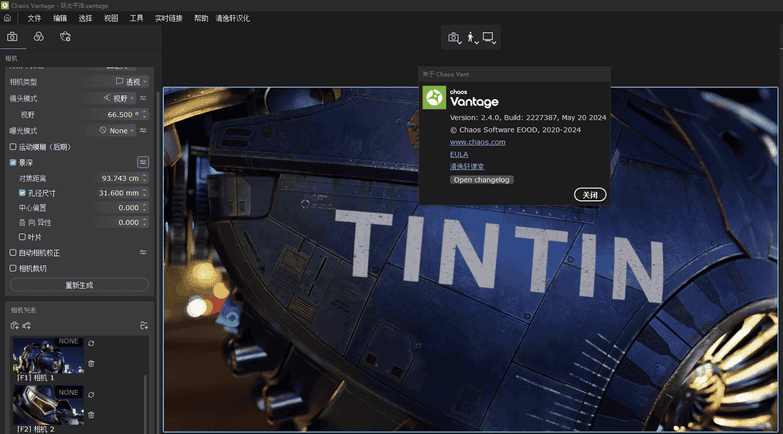
Task: Open the render settings panel tab icon
Action: coord(65,37)
